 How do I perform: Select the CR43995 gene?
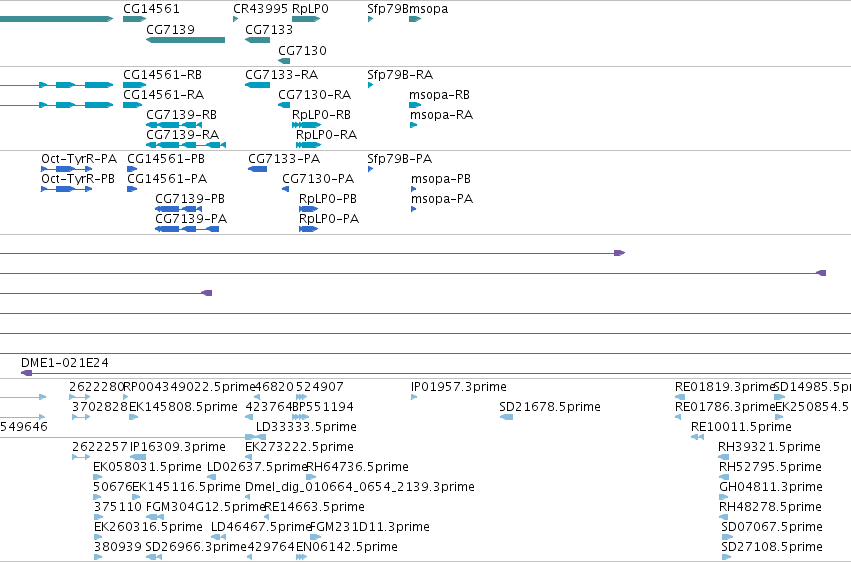pos(236,19)
